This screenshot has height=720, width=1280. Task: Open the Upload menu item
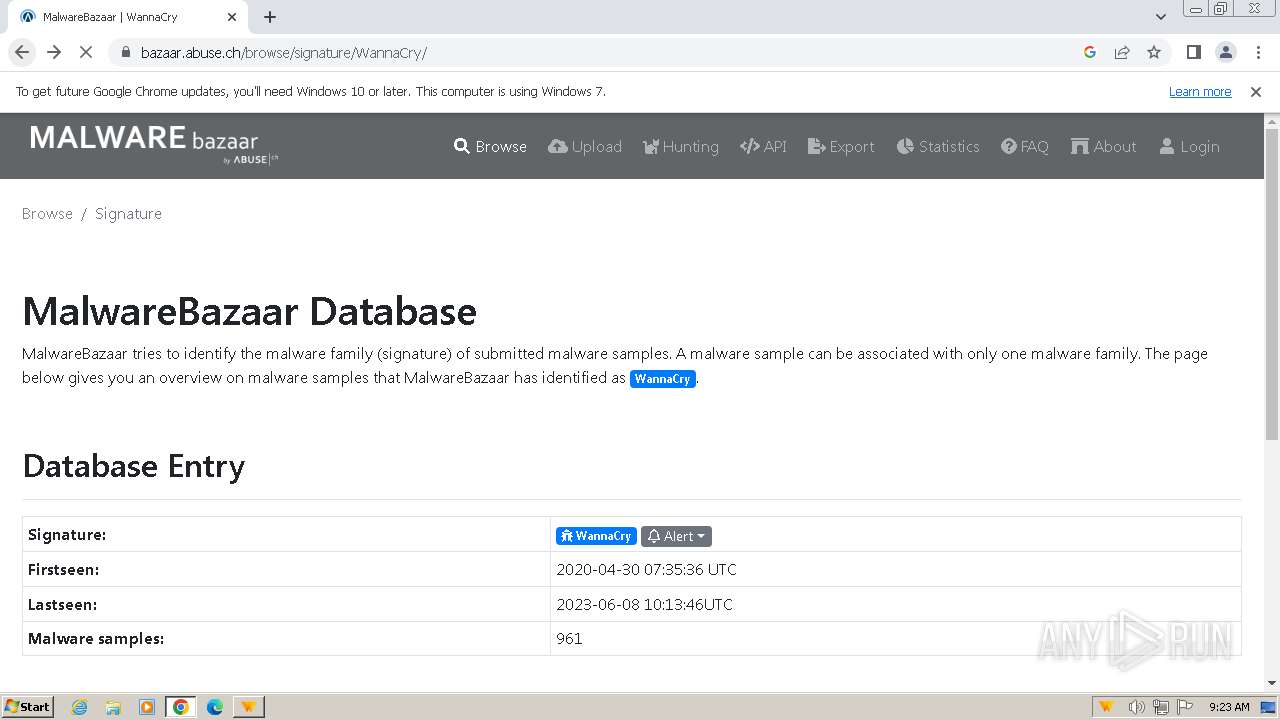585,146
